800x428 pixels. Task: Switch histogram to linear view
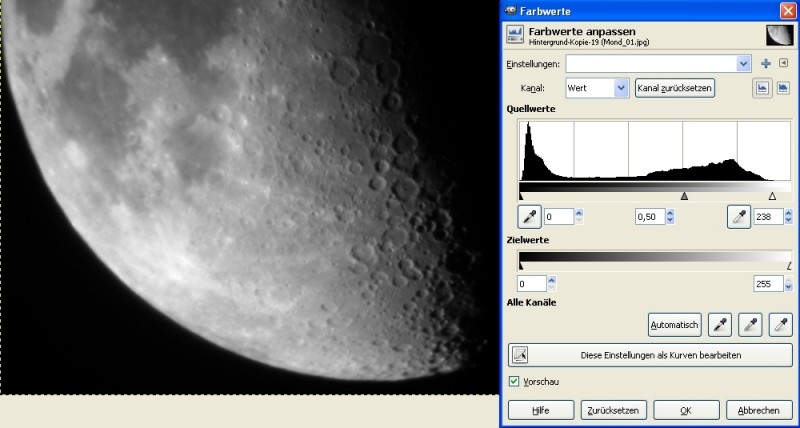tap(762, 88)
